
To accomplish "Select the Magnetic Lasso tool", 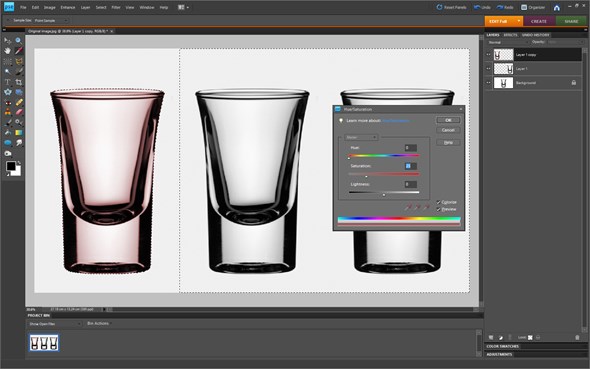I will pyautogui.click(x=18, y=61).
